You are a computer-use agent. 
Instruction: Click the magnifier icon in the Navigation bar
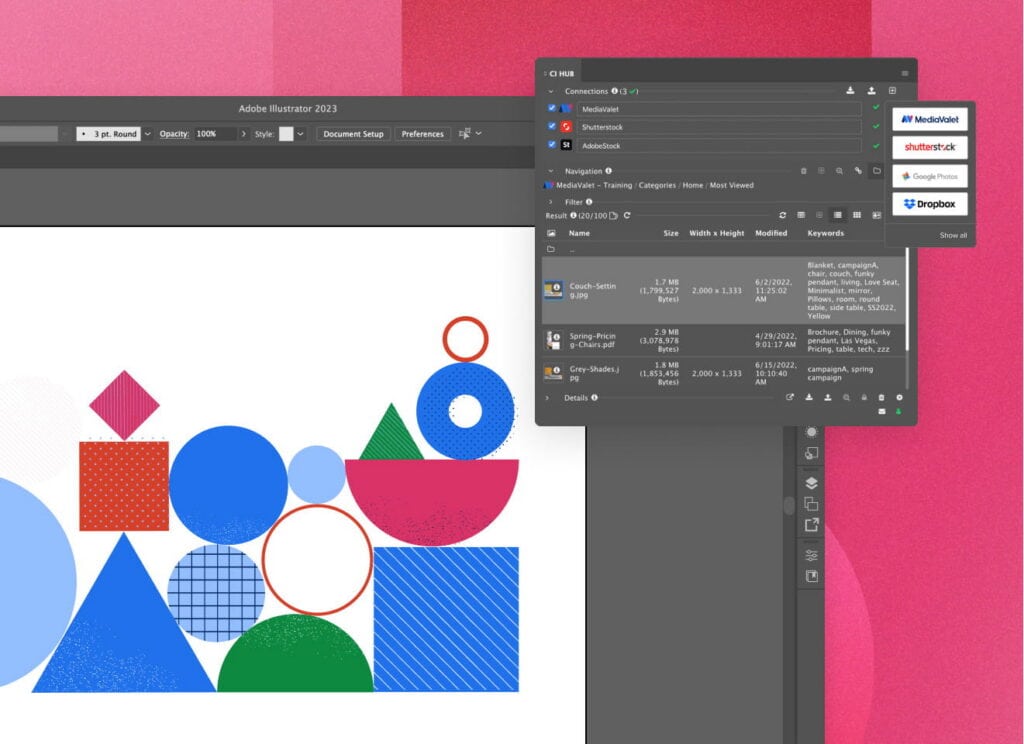click(x=839, y=171)
